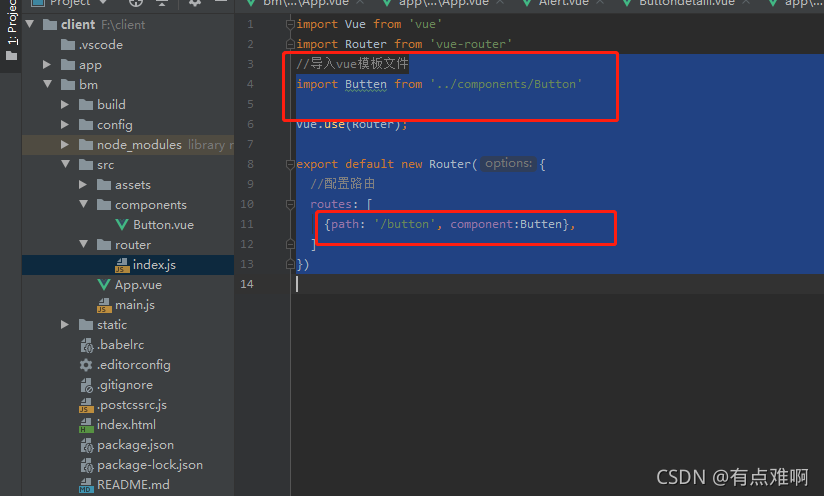Fold the export default block on line 8
This screenshot has height=496, width=824.
(290, 164)
